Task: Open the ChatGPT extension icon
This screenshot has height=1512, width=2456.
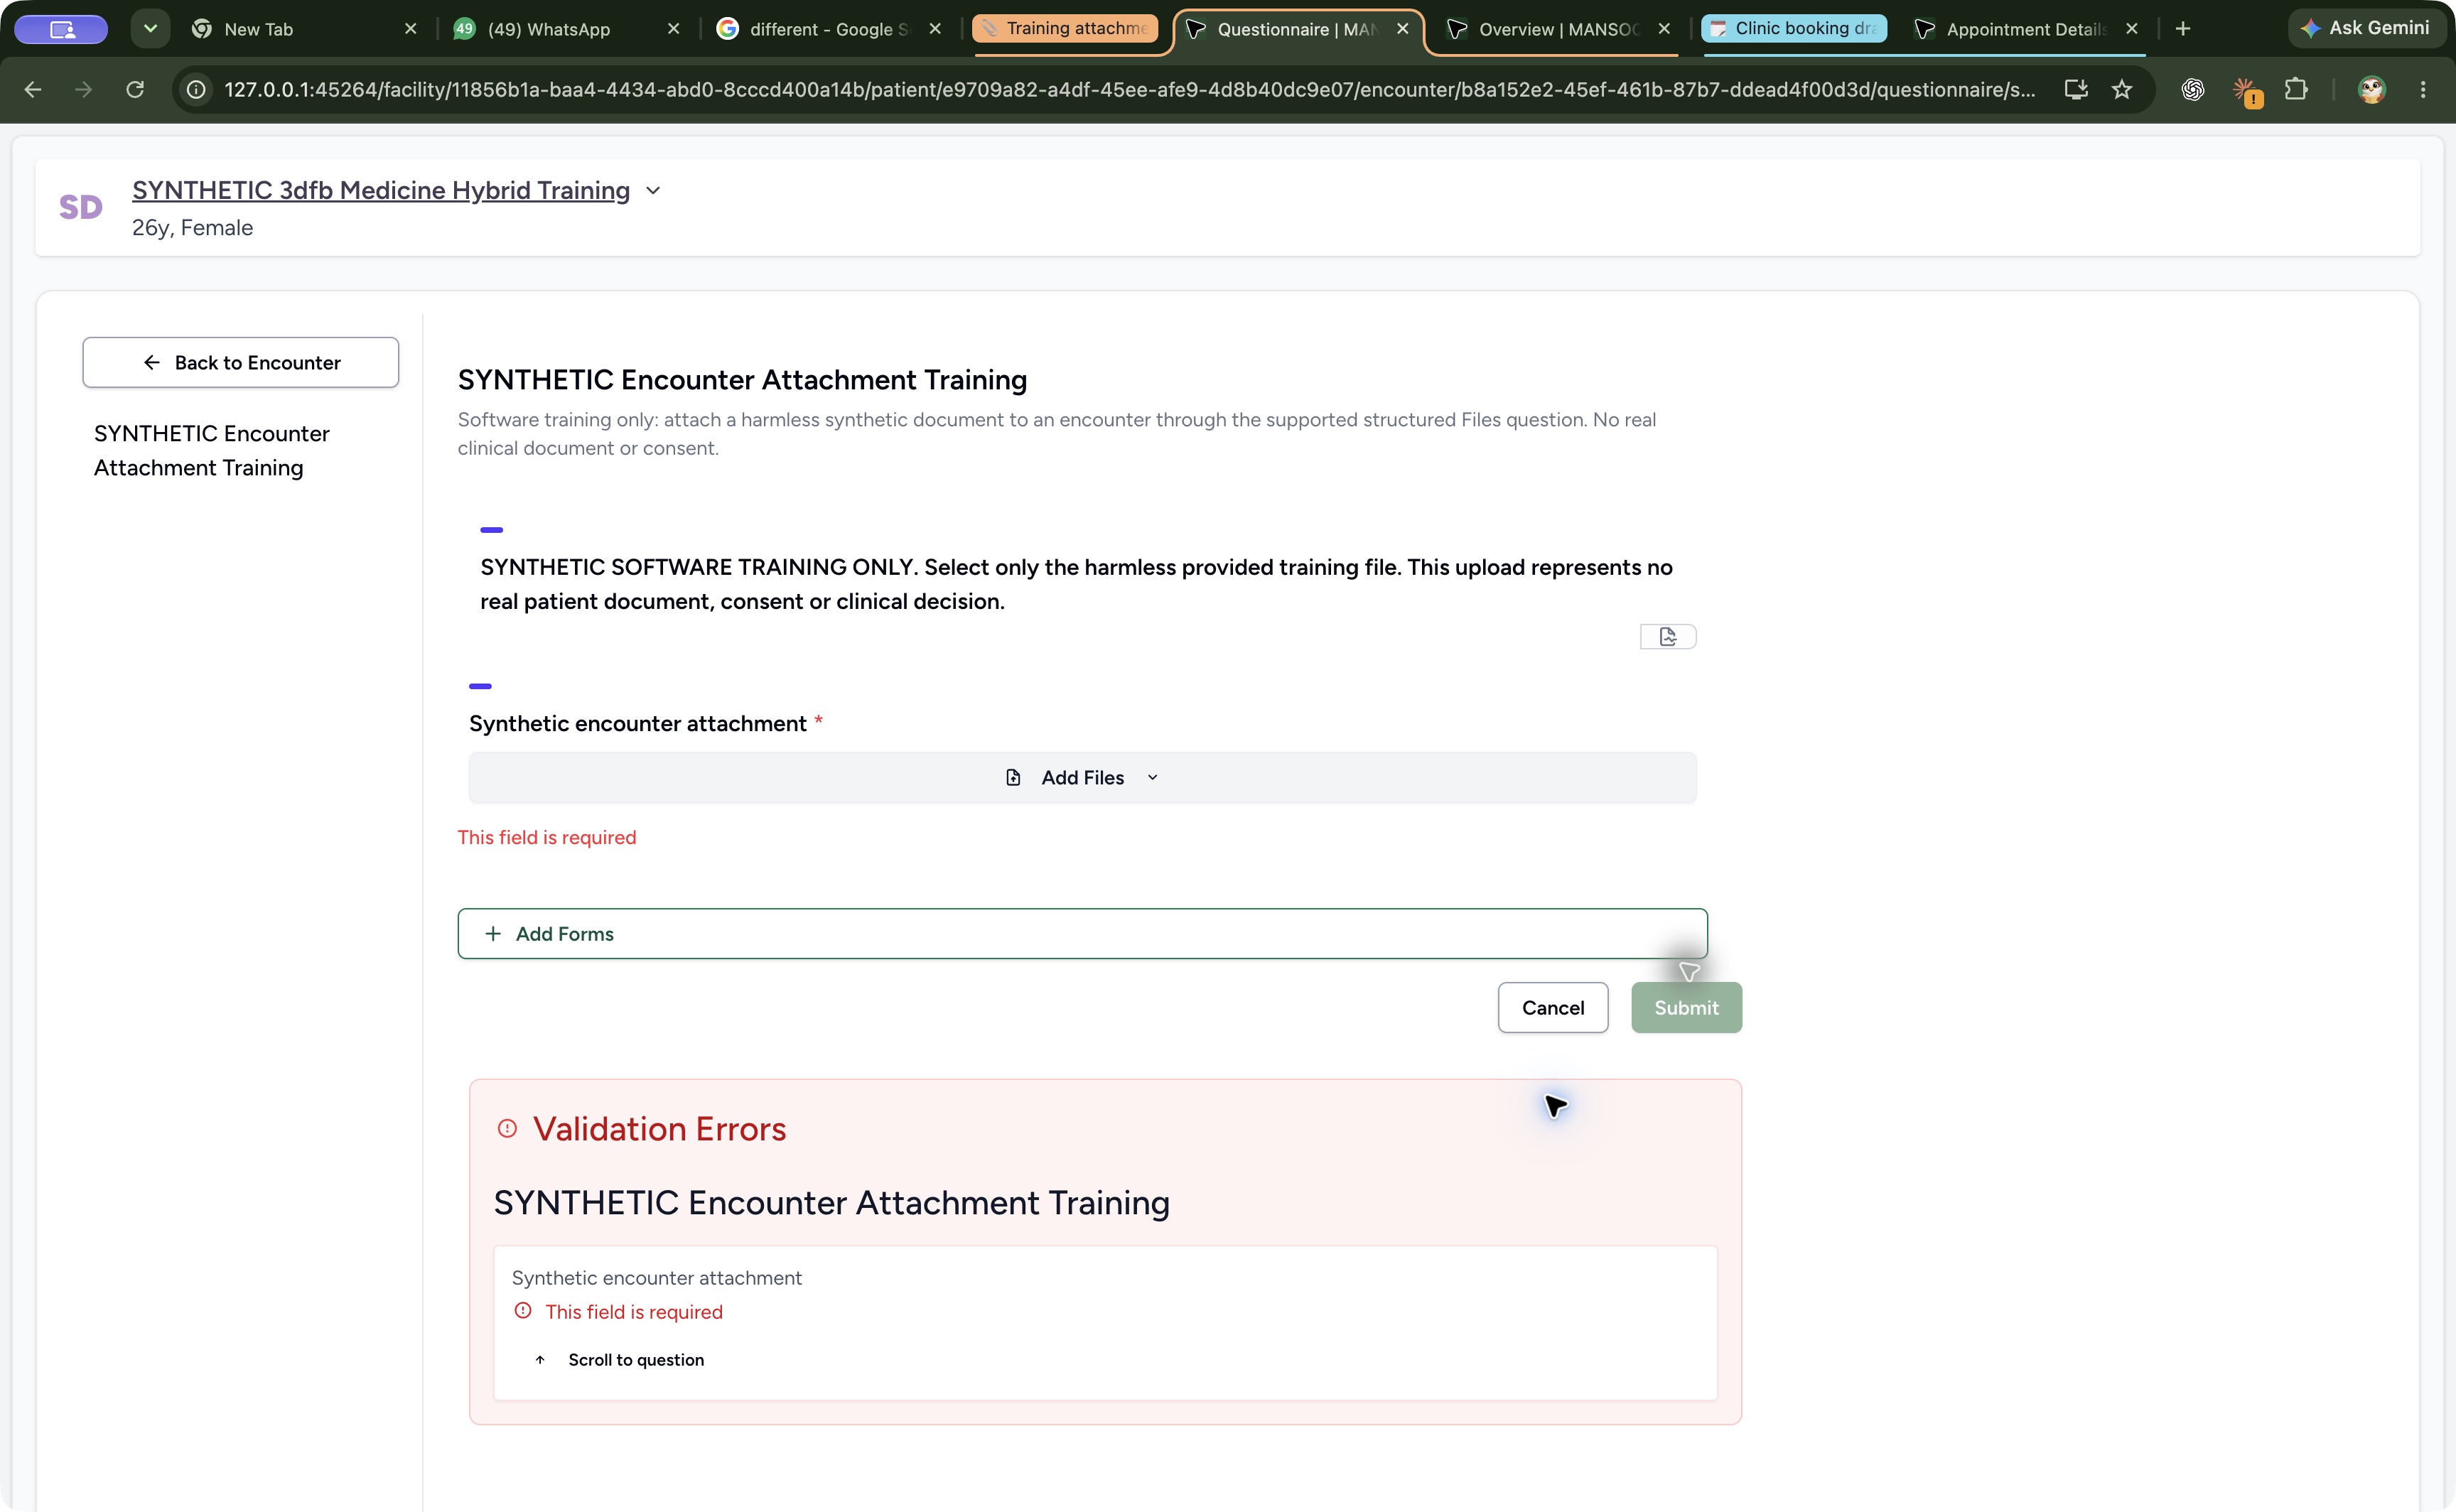Action: tap(2193, 90)
